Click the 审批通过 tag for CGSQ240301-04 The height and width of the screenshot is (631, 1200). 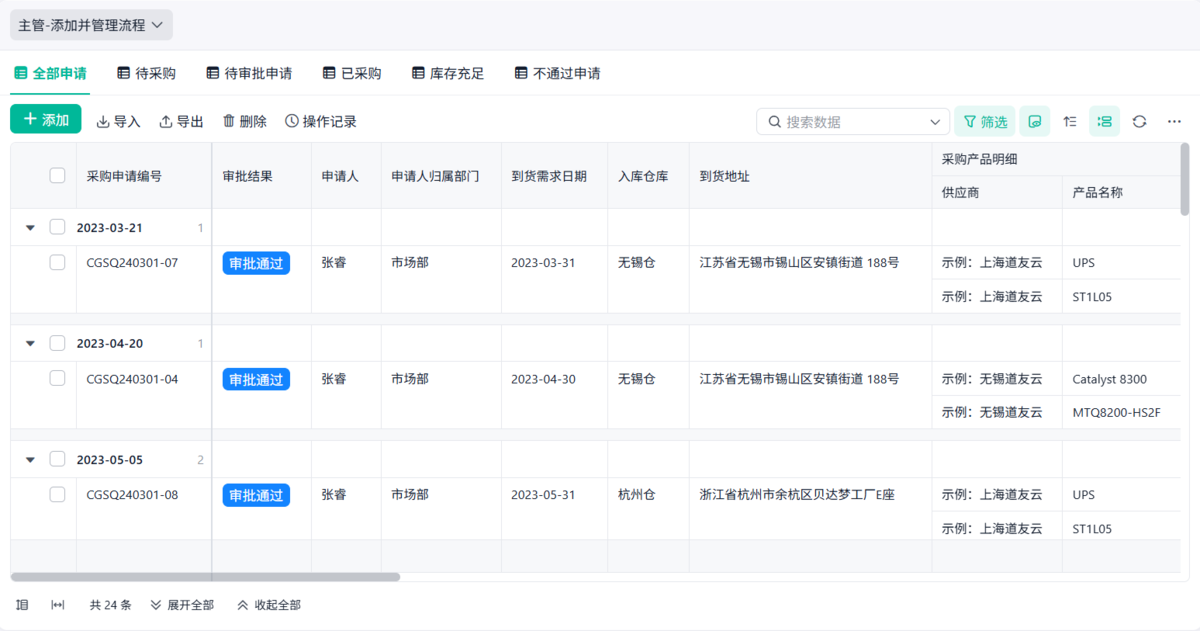click(x=256, y=380)
